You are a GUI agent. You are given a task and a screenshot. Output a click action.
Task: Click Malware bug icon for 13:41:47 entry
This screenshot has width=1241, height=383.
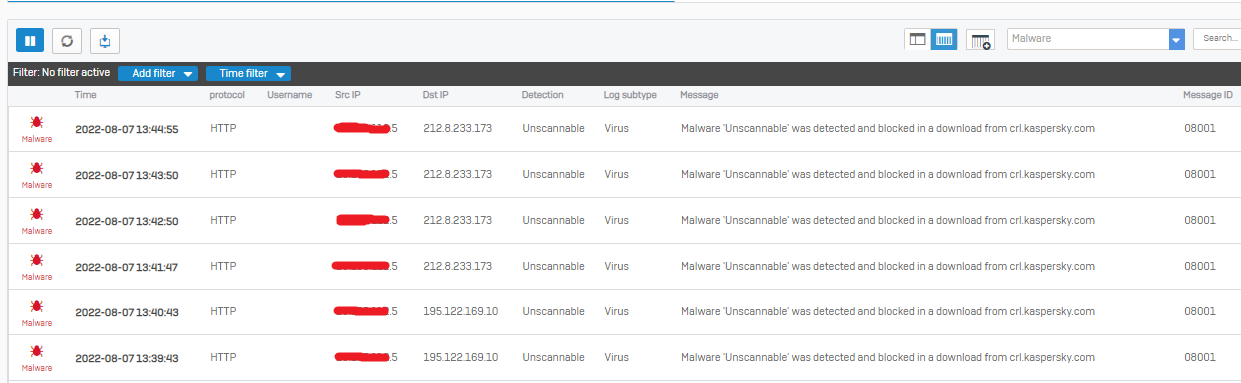click(x=37, y=267)
